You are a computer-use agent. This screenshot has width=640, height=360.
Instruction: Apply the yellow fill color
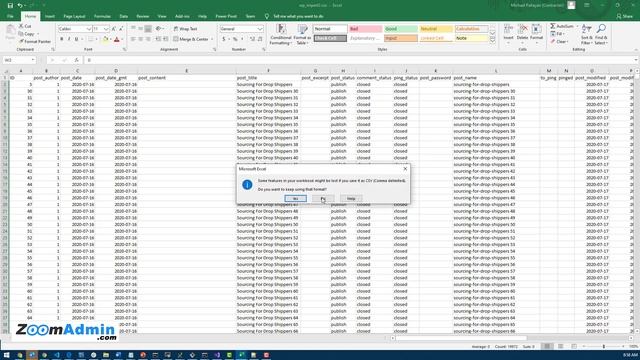[105, 40]
